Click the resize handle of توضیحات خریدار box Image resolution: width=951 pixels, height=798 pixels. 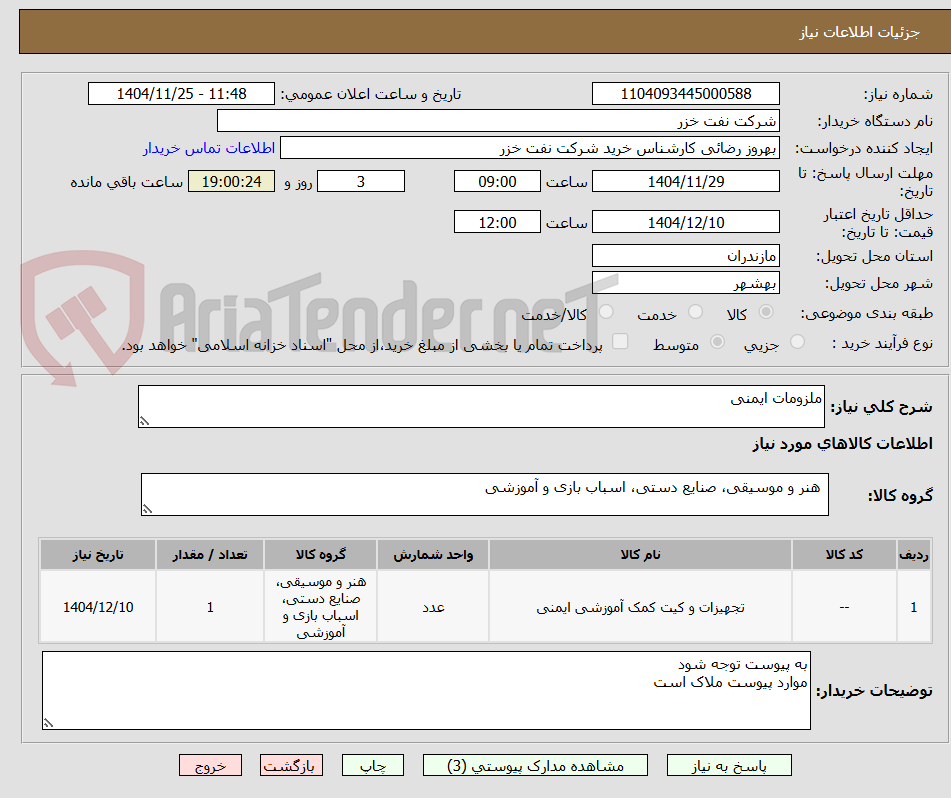[49, 723]
